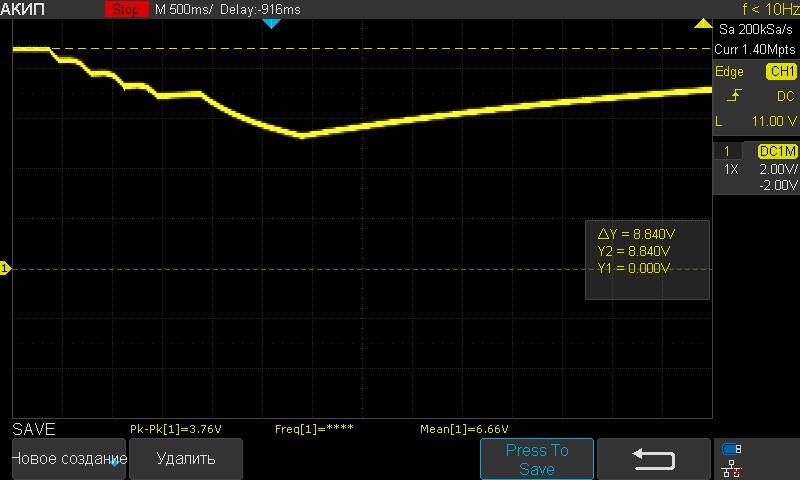This screenshot has height=480, width=800.
Task: Click the channel 1 ground level marker
Action: click(x=5, y=269)
